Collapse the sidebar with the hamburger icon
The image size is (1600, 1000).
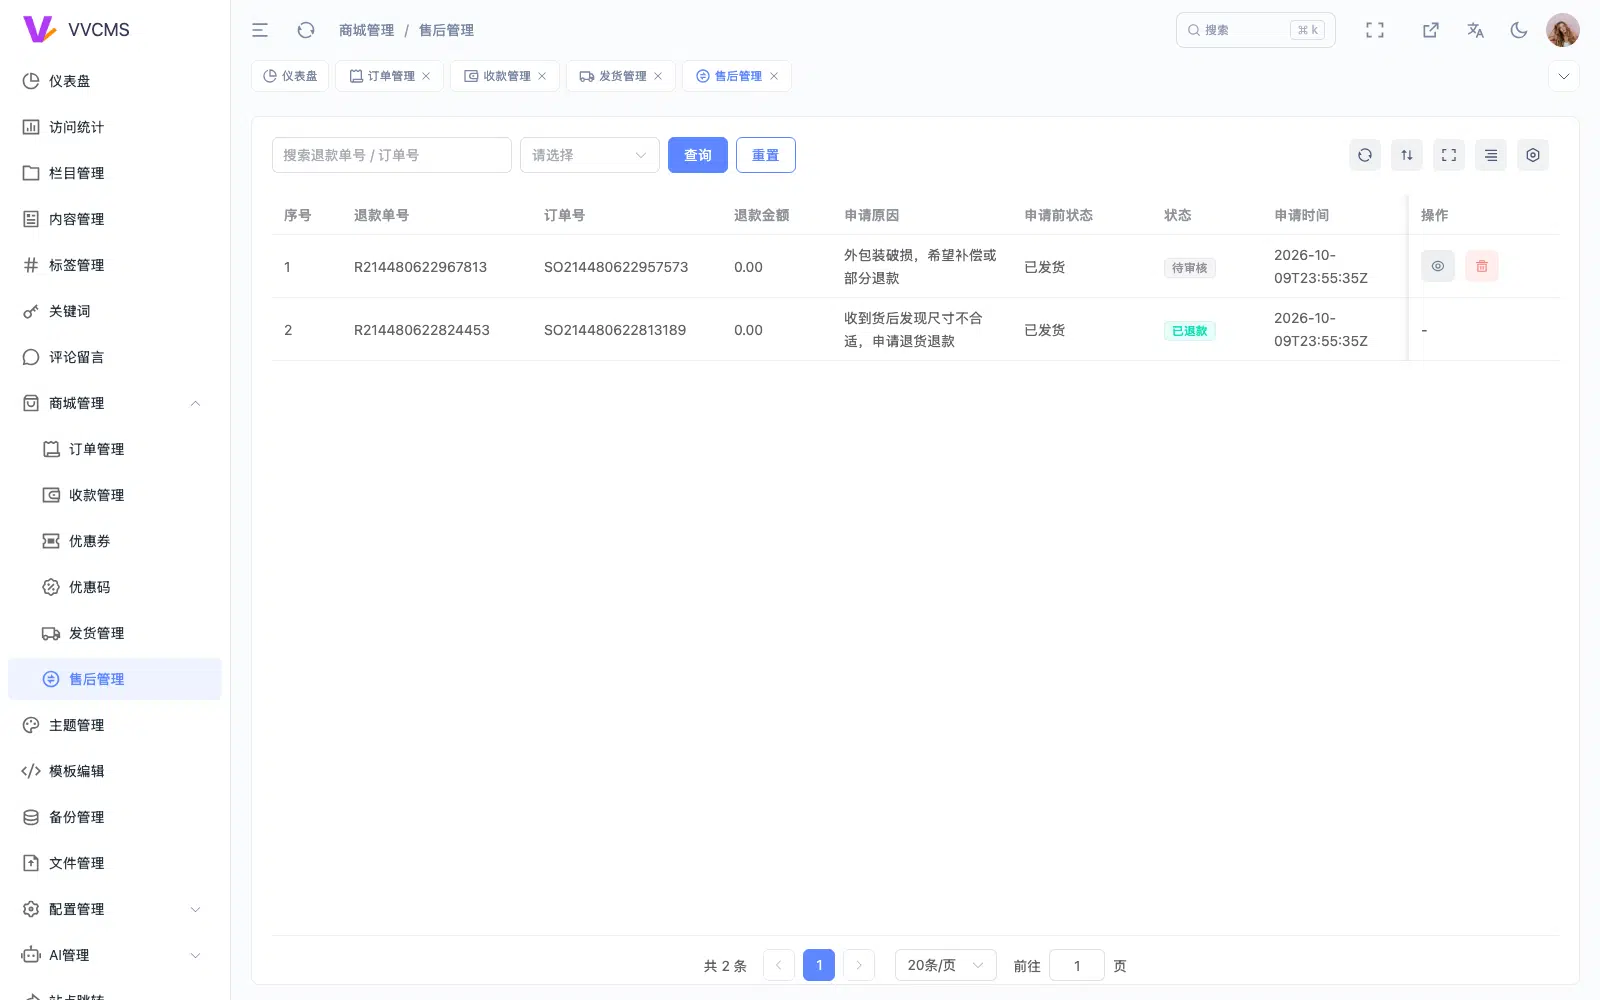(x=260, y=30)
